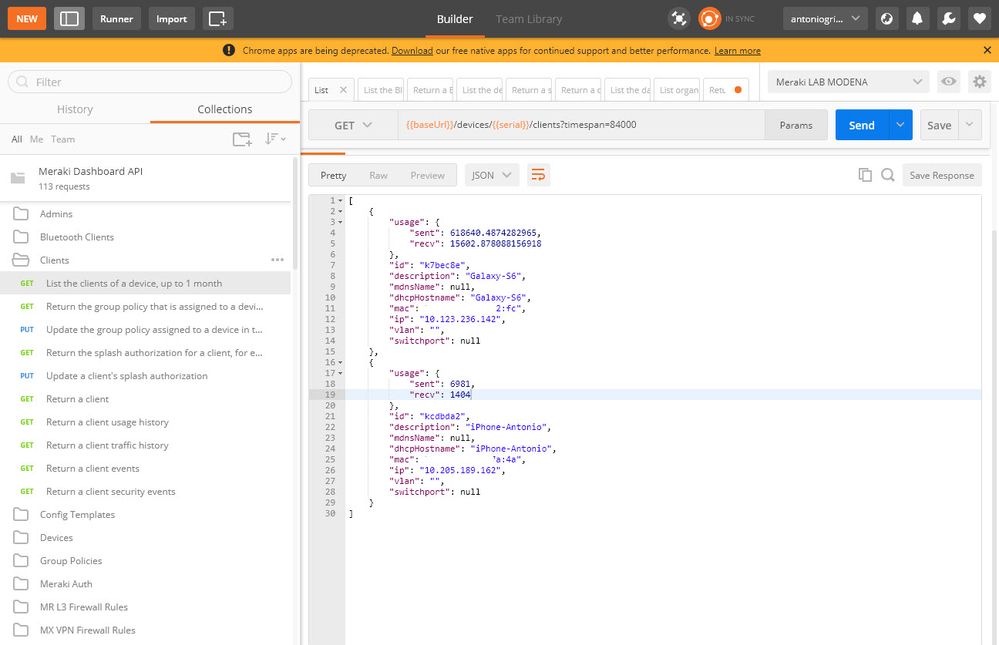The image size is (999, 645).
Task: Switch to the List organ request tab
Action: click(x=677, y=90)
